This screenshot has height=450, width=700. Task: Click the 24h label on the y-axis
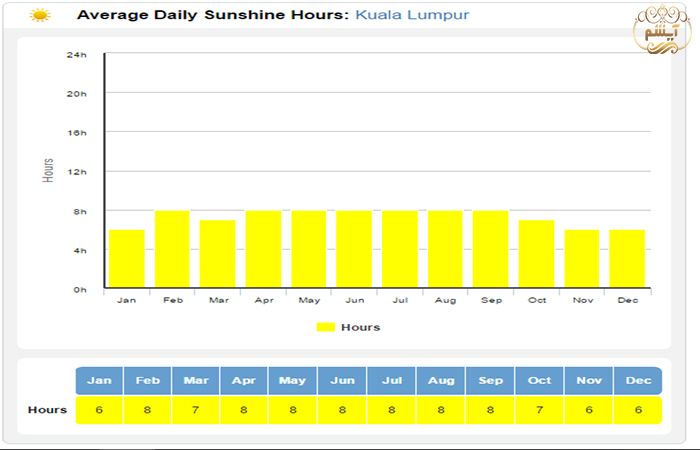(76, 55)
